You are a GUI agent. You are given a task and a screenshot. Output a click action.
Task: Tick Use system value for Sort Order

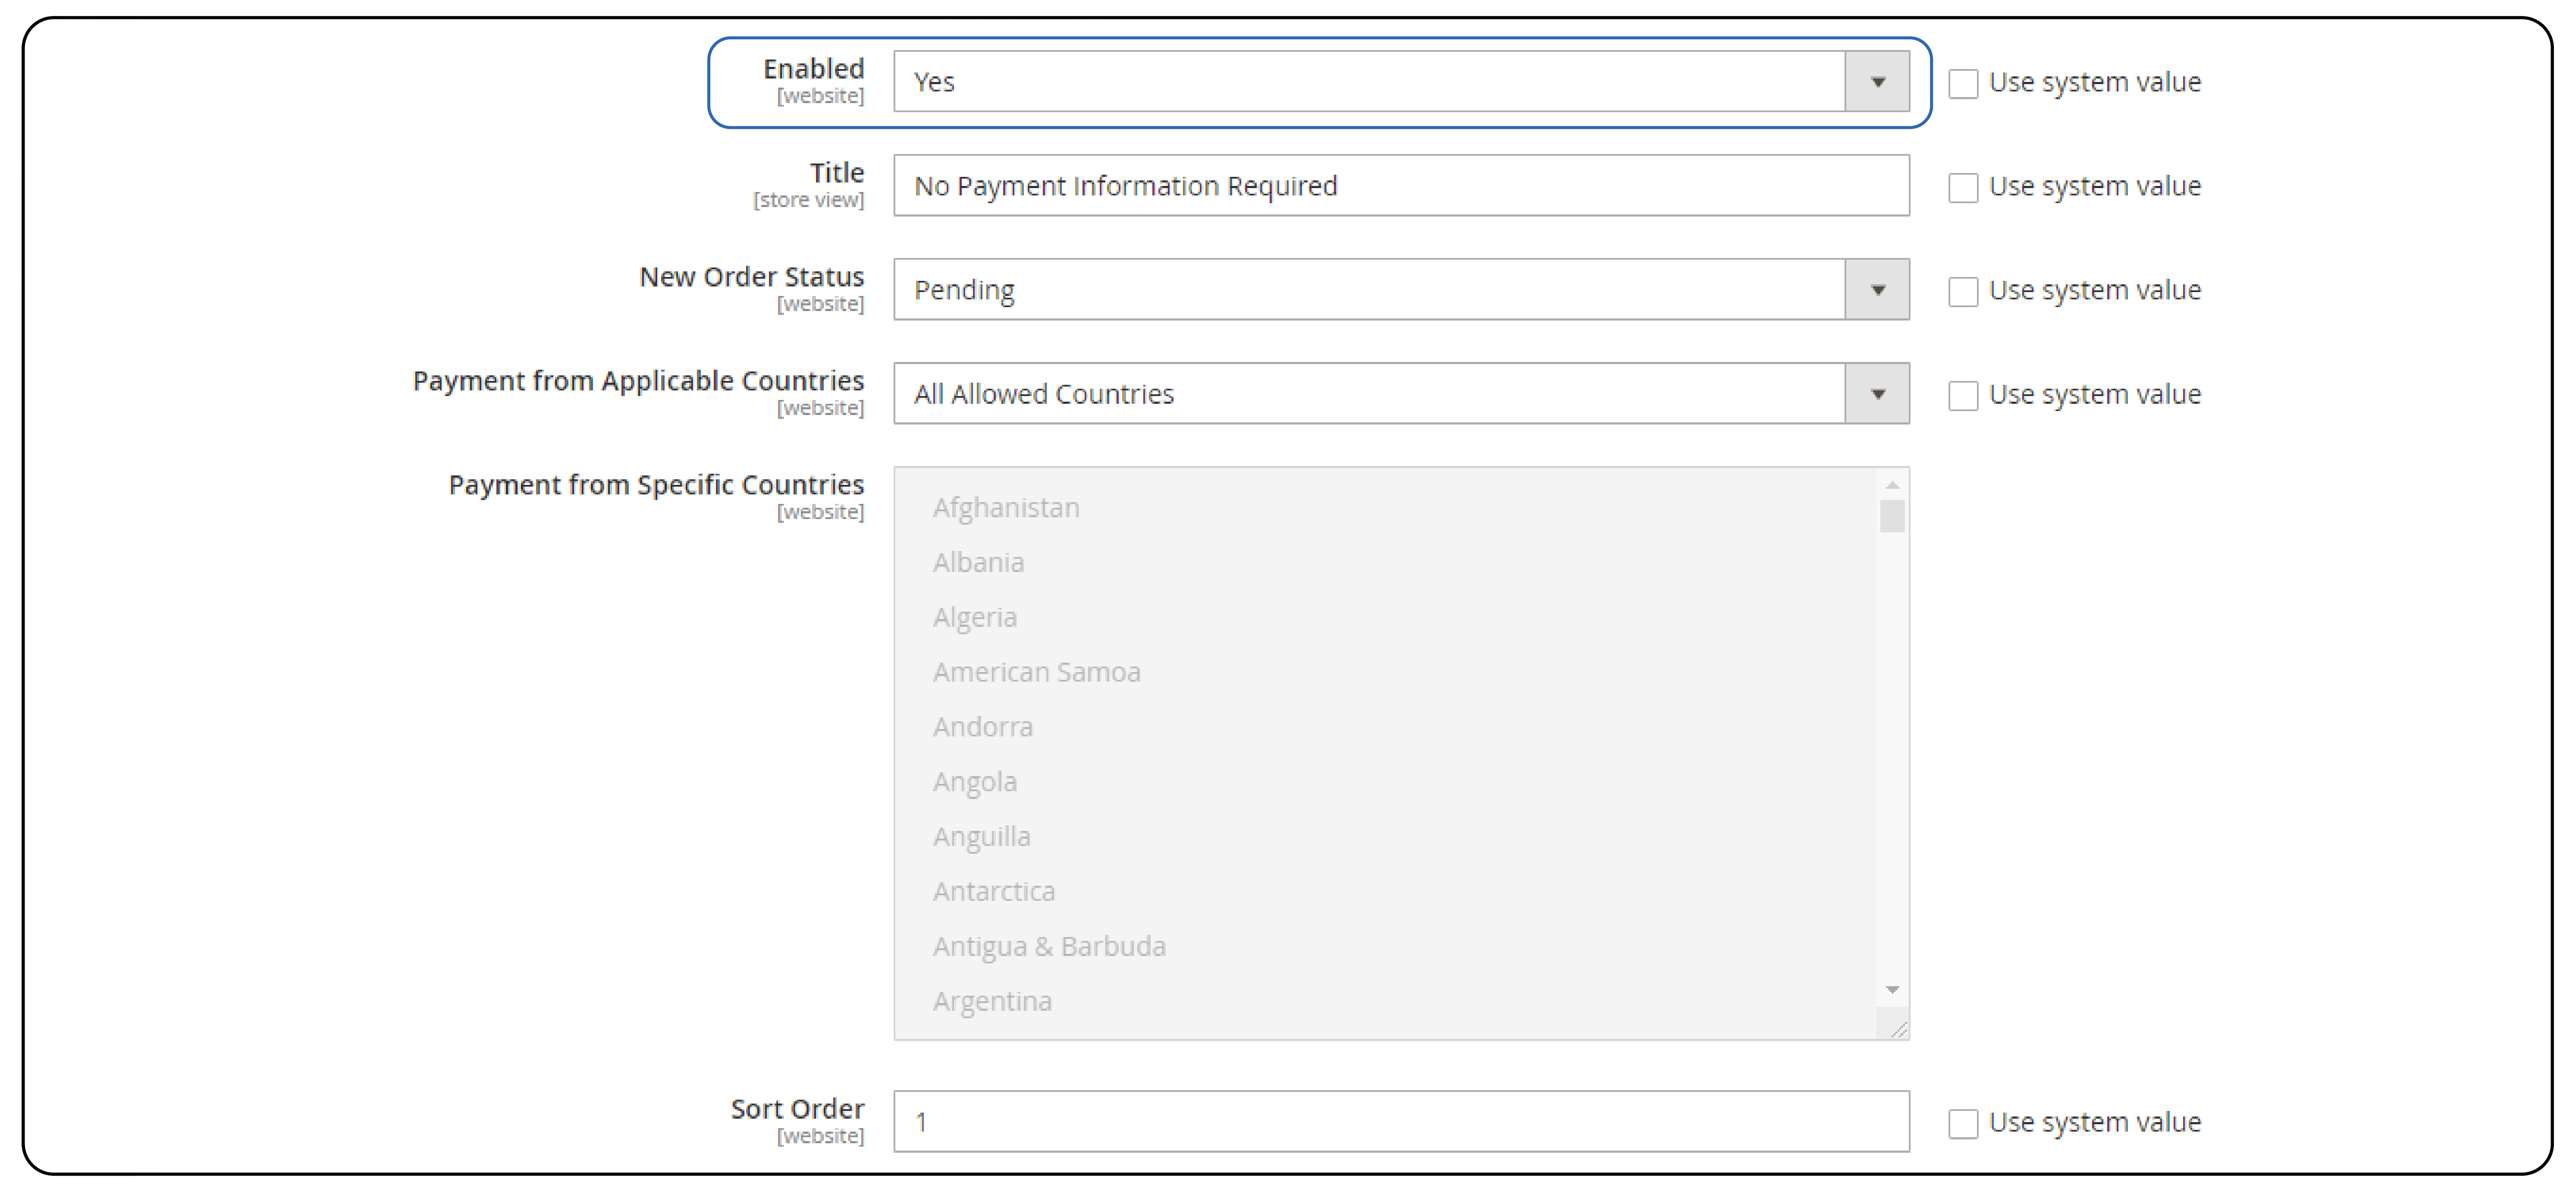(1963, 1123)
